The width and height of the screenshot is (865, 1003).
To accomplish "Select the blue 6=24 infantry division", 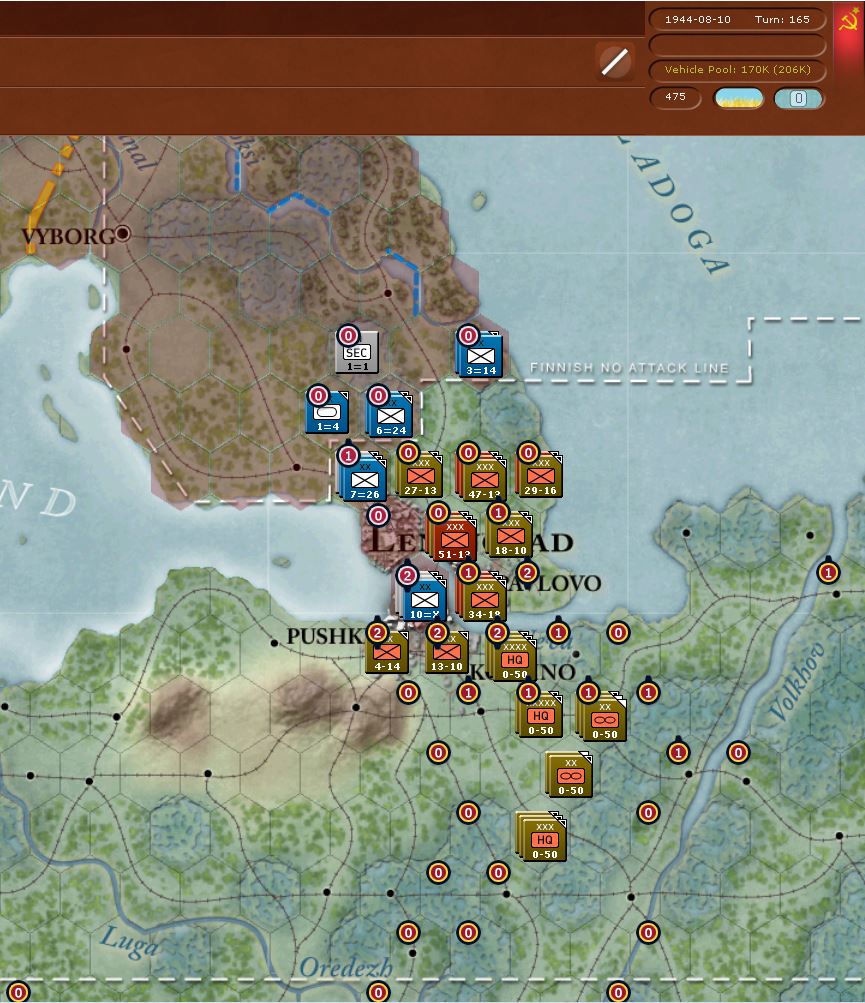I will tap(390, 415).
